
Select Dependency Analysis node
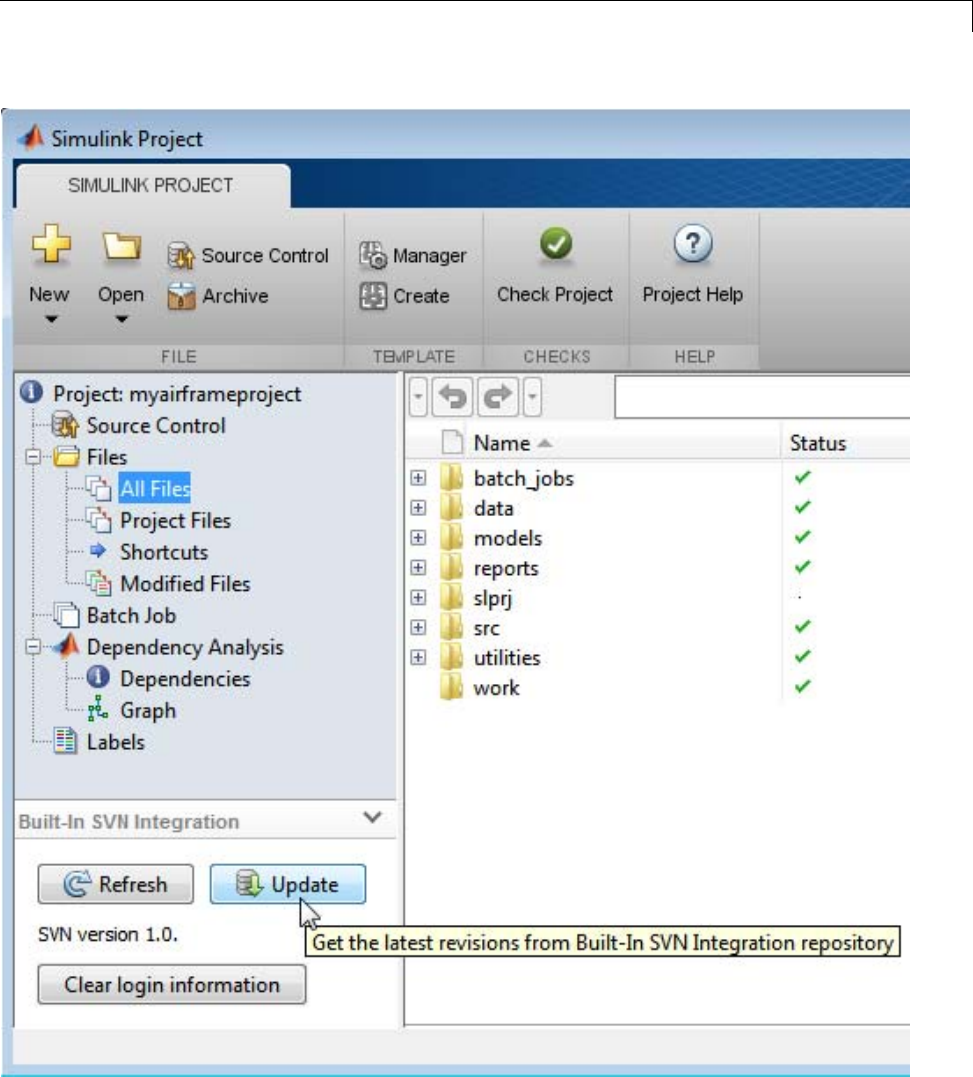coord(185,647)
